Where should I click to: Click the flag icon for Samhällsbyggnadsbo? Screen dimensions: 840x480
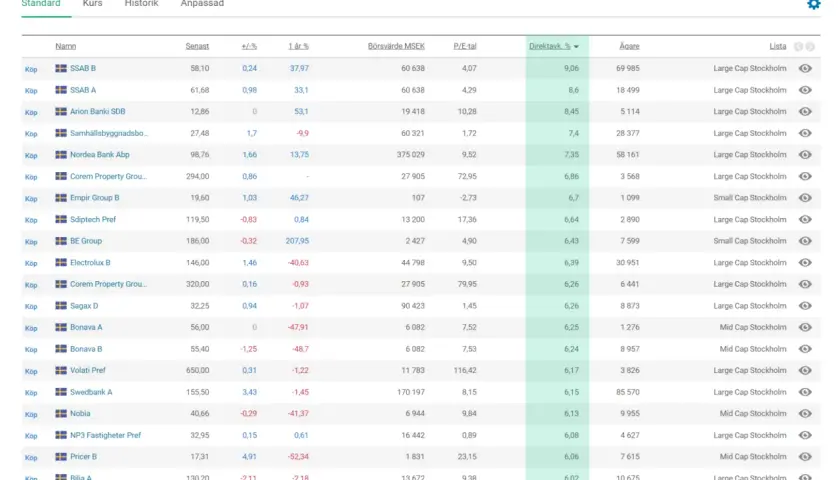pyautogui.click(x=61, y=133)
